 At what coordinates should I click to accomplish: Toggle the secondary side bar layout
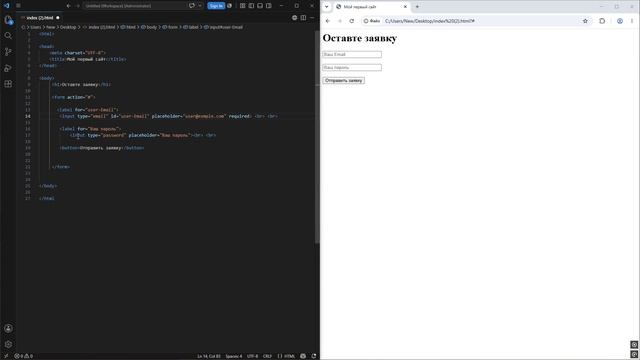[269, 6]
